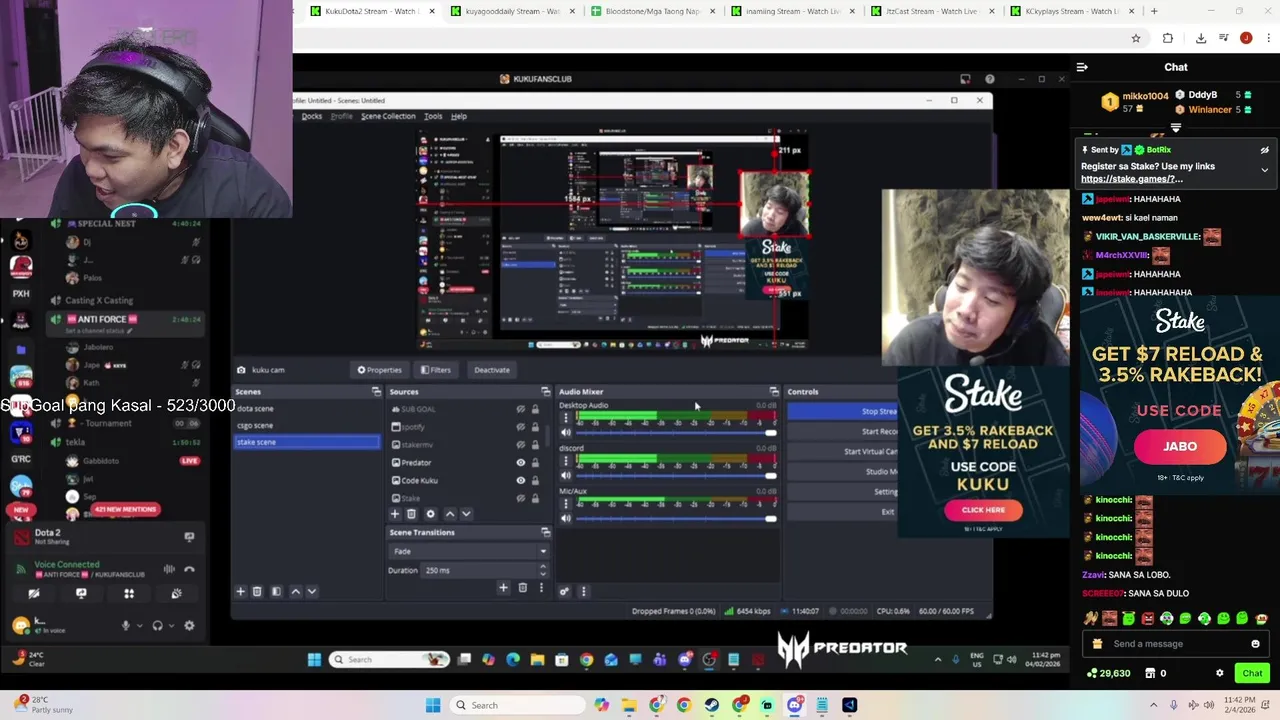
Task: Open Discord noise suppression icon
Action: click(169, 569)
